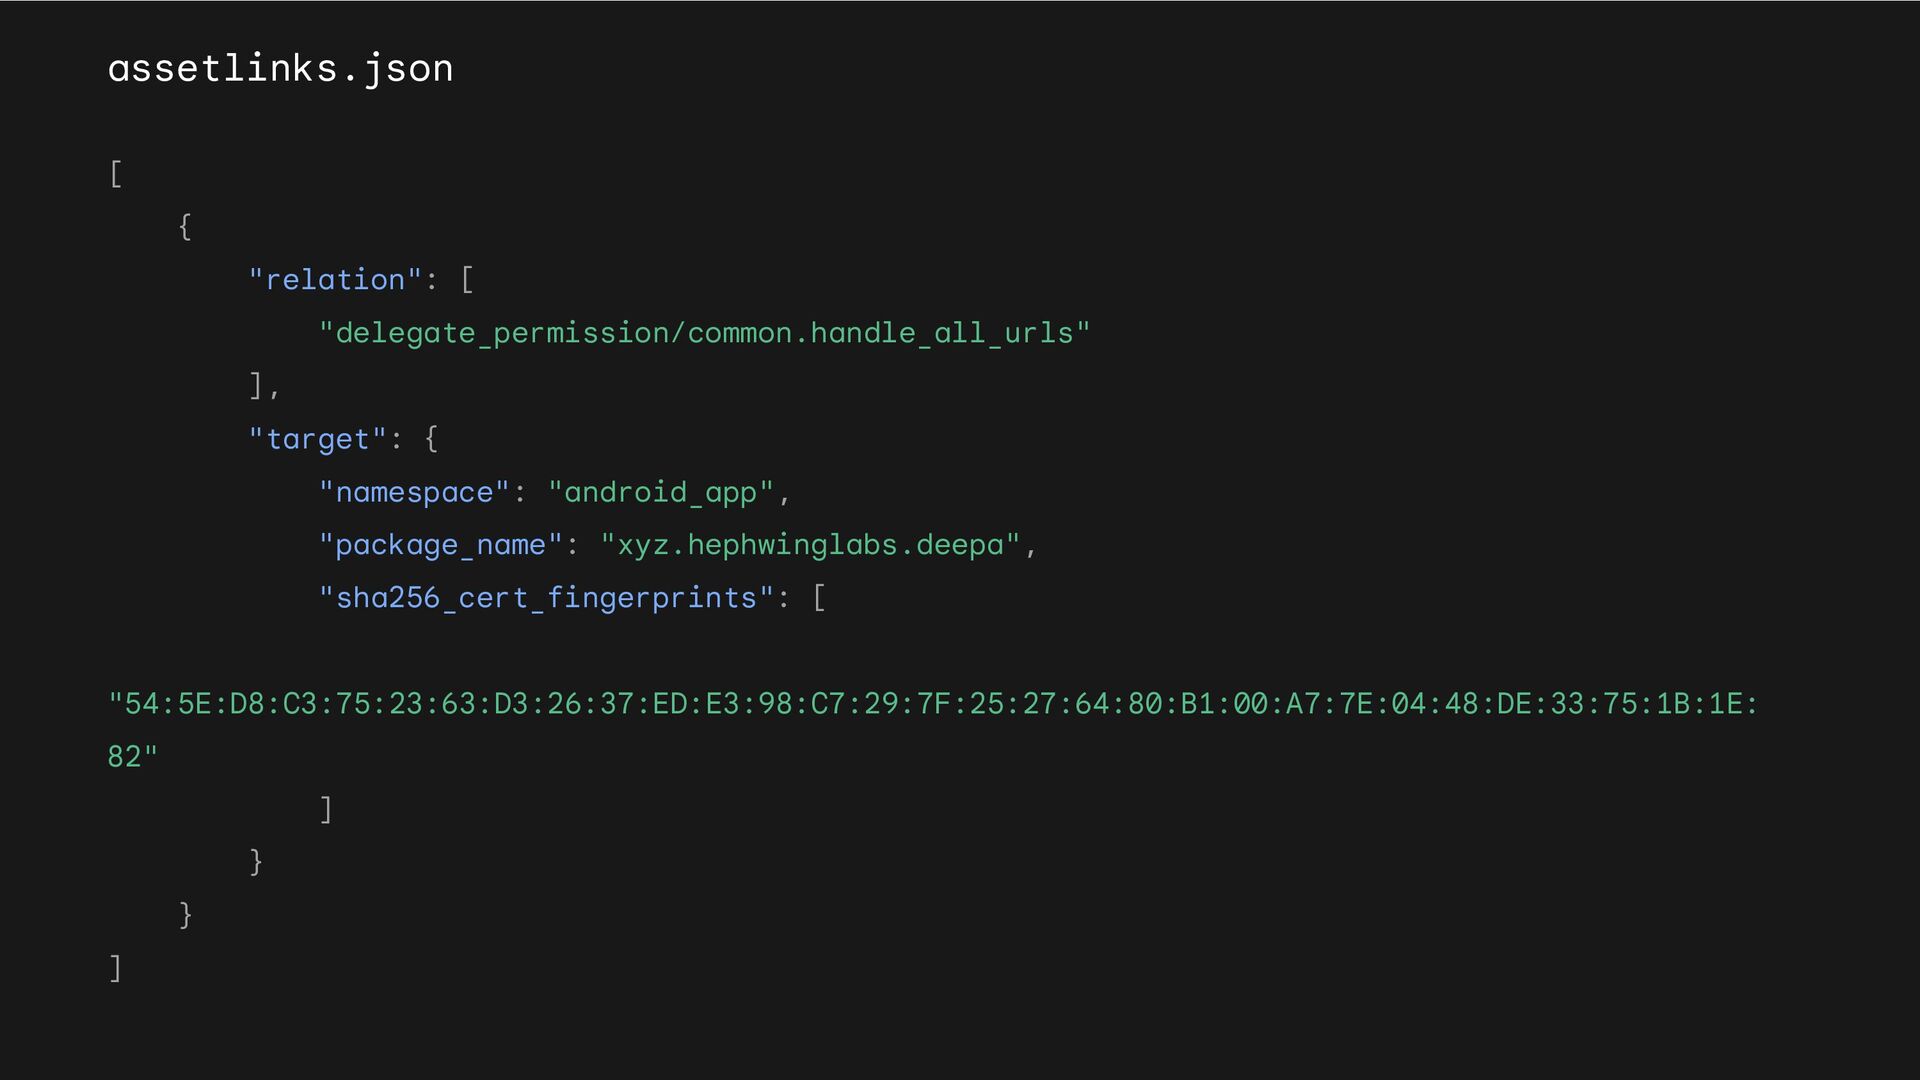Click the opening square bracket at top
1920x1080 pixels.
click(116, 174)
